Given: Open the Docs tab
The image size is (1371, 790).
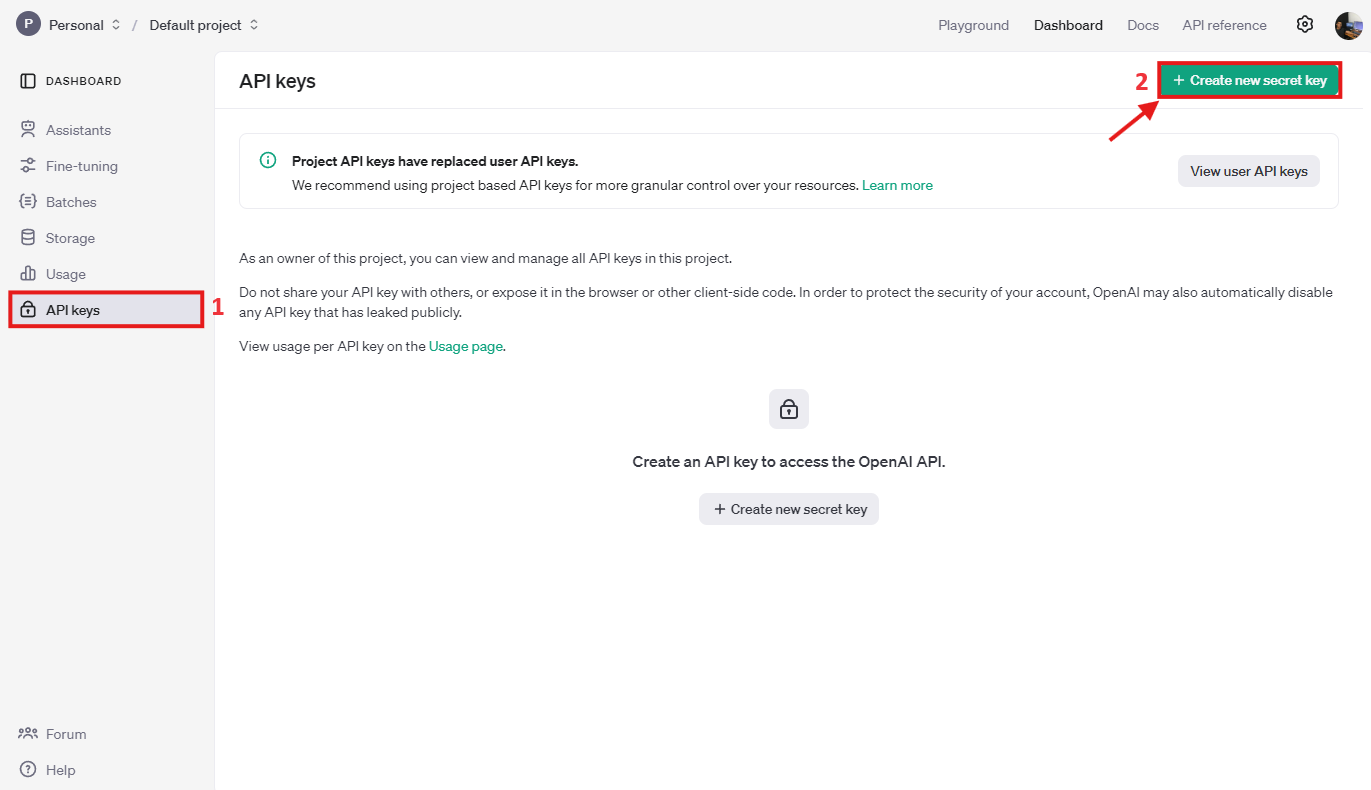Looking at the screenshot, I should click(x=1142, y=25).
